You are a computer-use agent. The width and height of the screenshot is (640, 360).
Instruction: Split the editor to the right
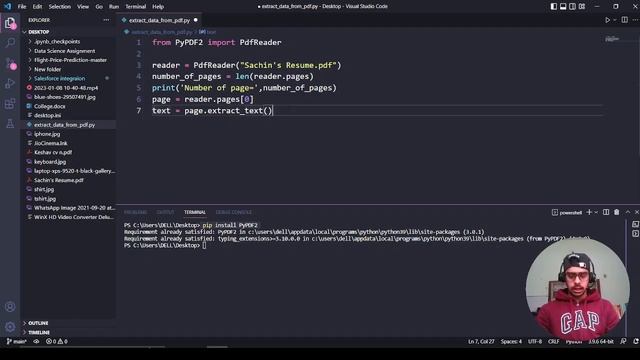click(x=624, y=20)
